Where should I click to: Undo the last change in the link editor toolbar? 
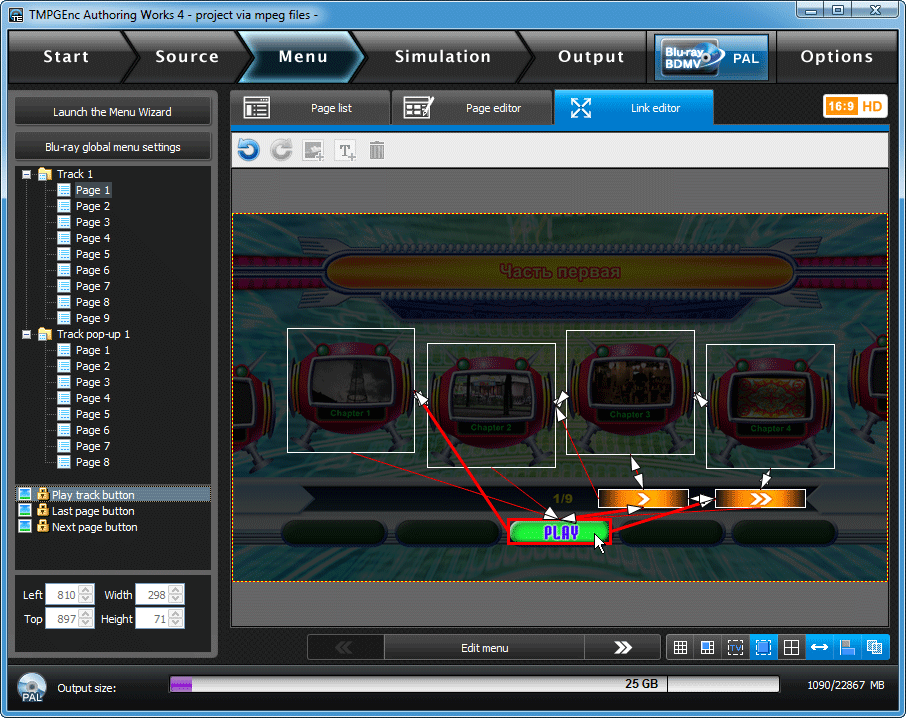(248, 151)
